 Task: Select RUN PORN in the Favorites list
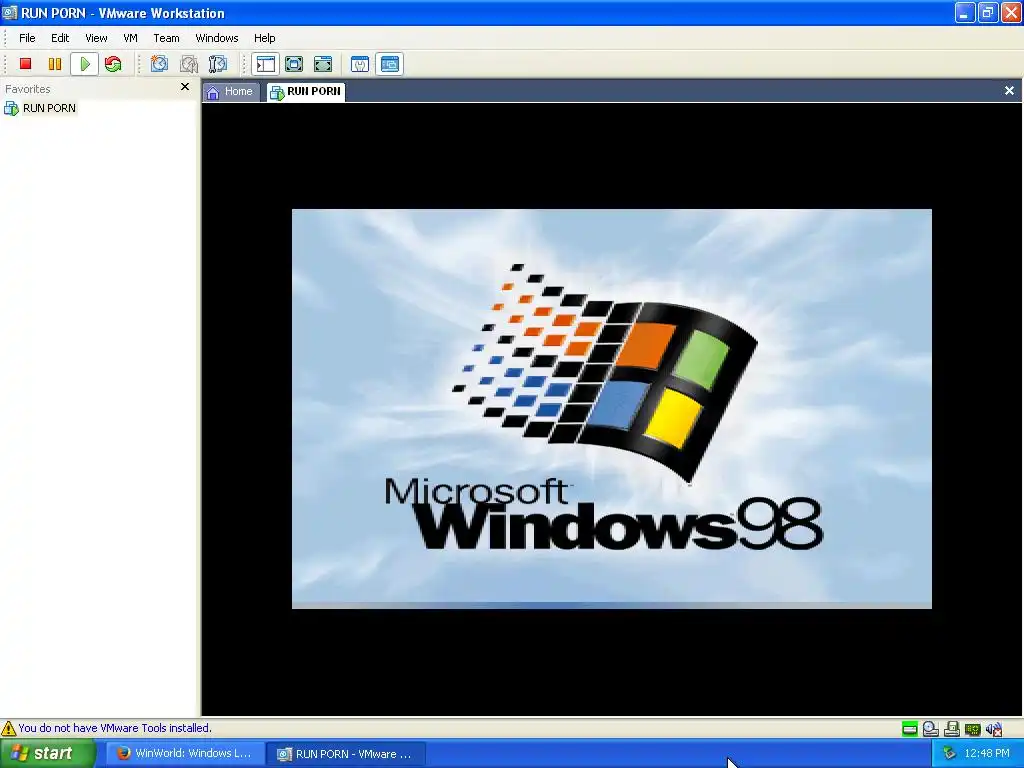coord(40,108)
